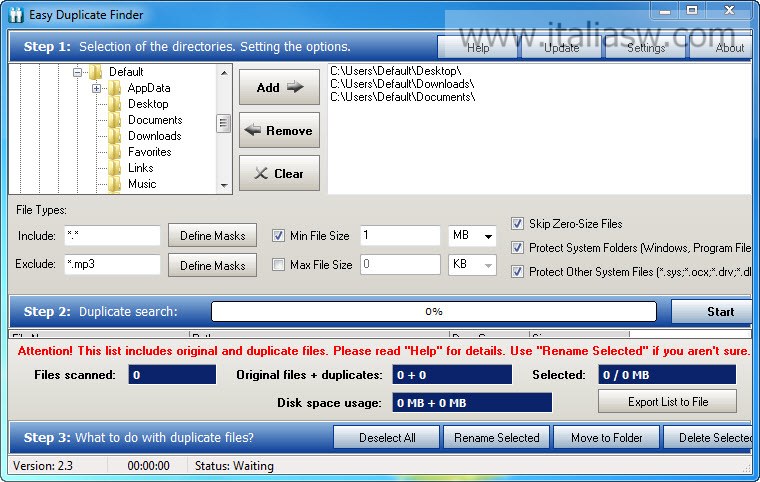Click the Disk space usage value
The height and width of the screenshot is (482, 760).
(472, 402)
